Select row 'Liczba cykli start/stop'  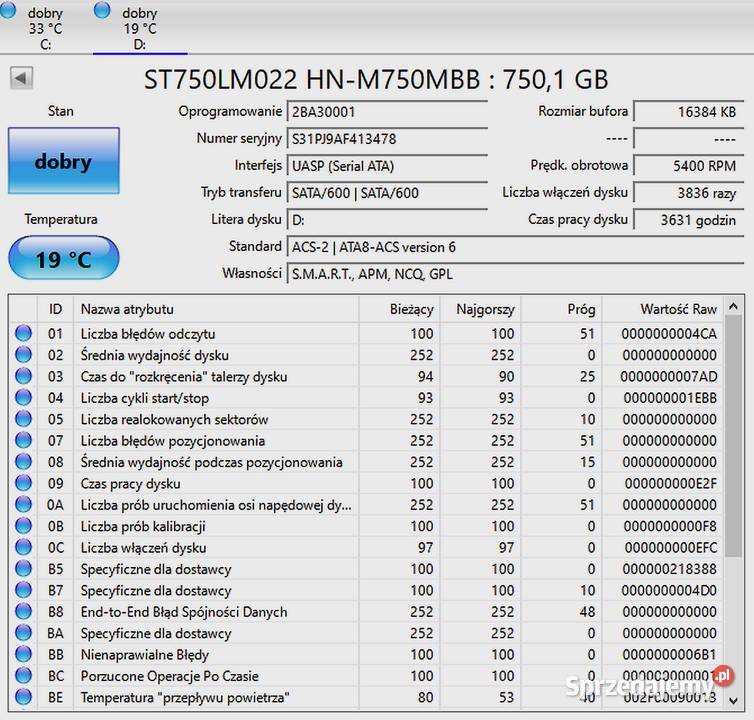point(365,398)
